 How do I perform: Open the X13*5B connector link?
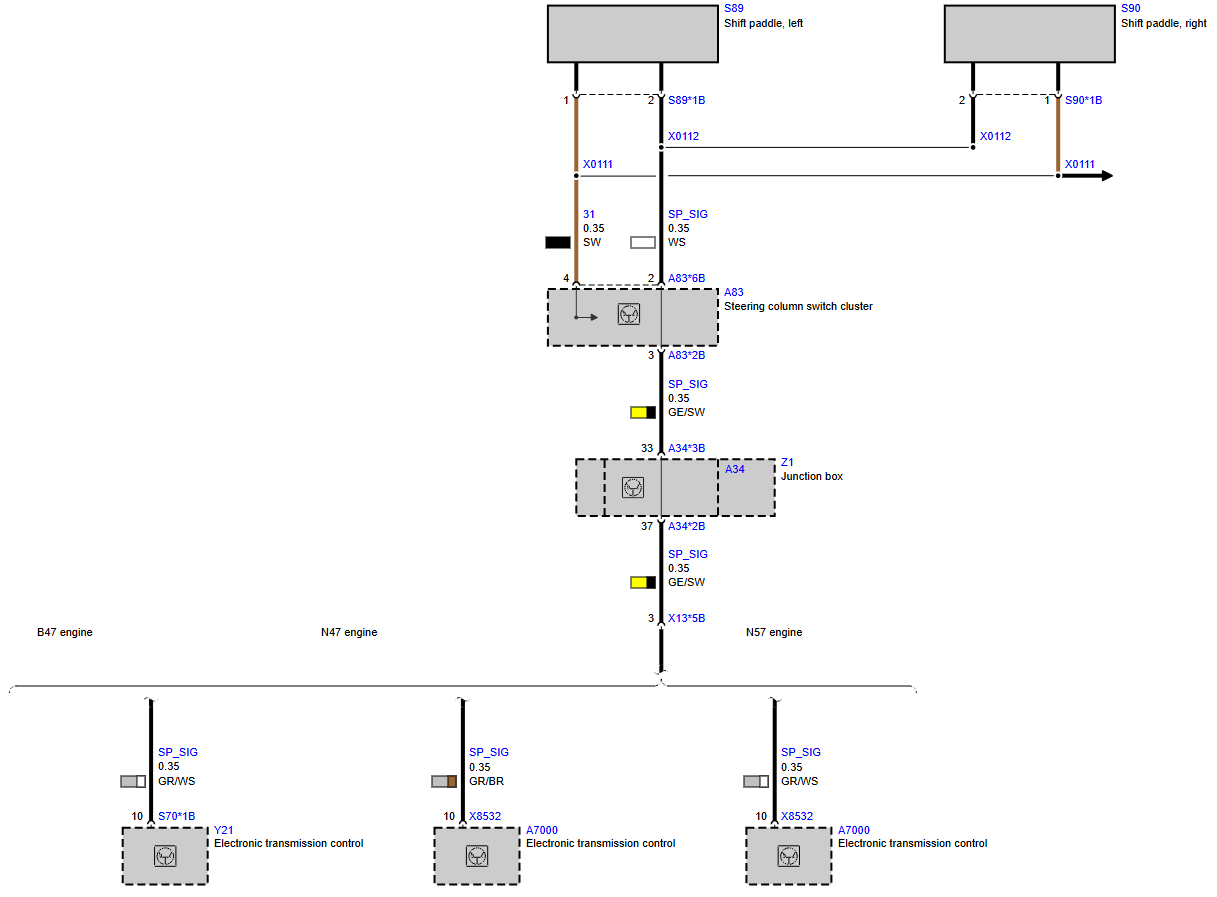(687, 618)
